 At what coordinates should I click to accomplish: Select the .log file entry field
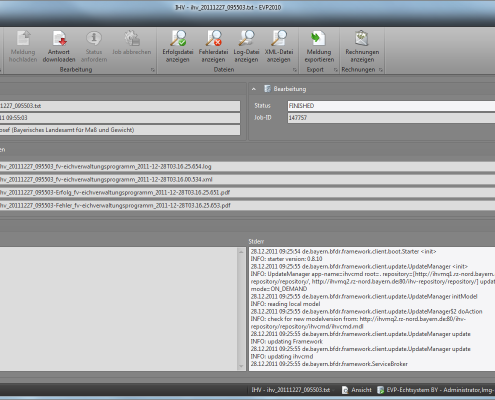(x=247, y=166)
